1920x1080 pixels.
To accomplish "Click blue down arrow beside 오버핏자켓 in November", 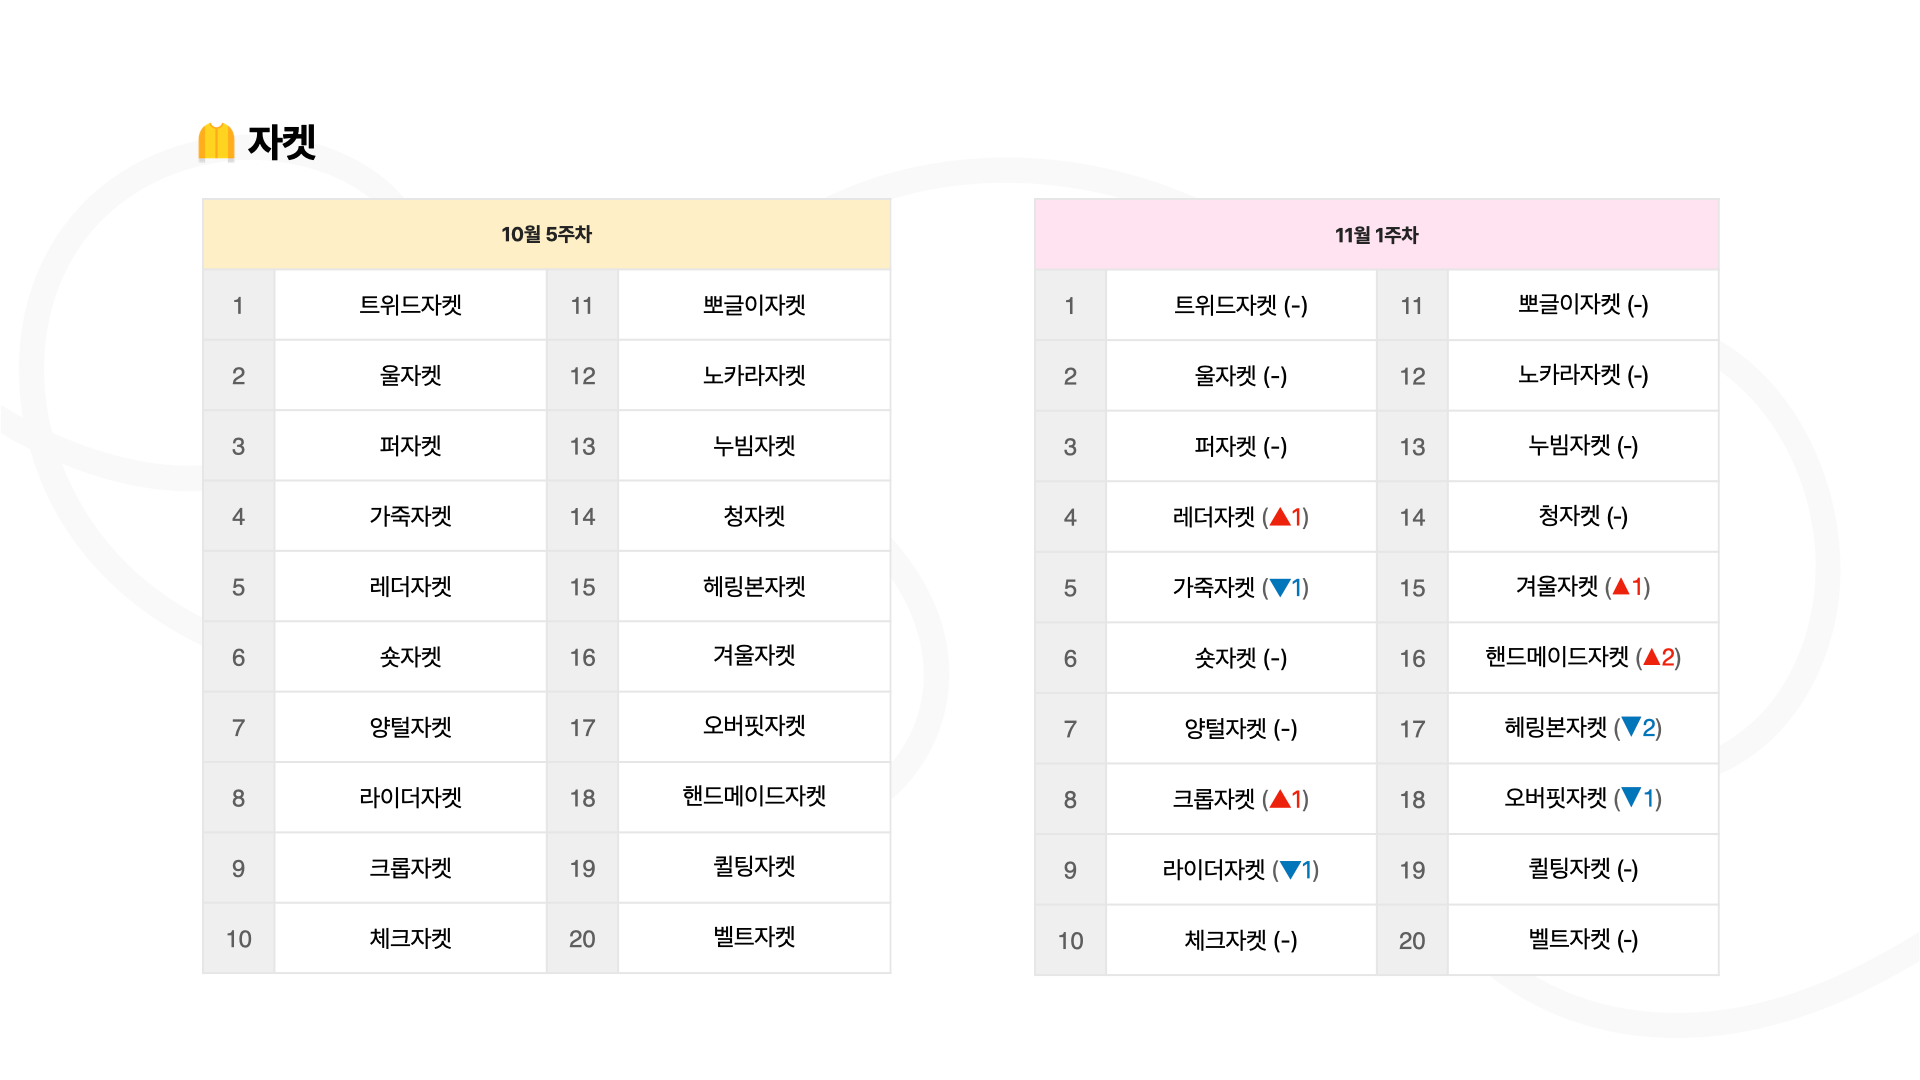I will pos(1631,798).
